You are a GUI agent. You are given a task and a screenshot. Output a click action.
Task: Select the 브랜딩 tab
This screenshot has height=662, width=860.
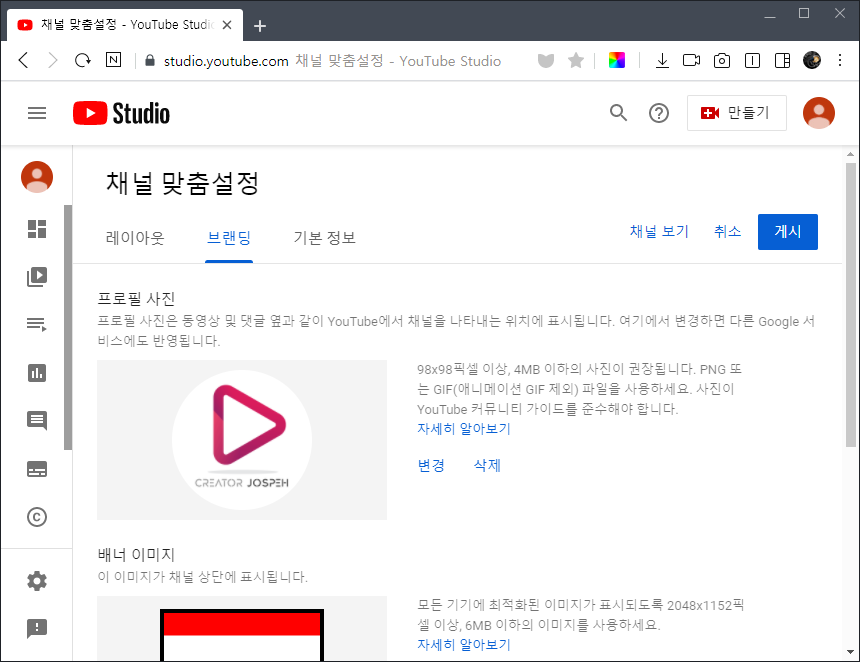(229, 238)
